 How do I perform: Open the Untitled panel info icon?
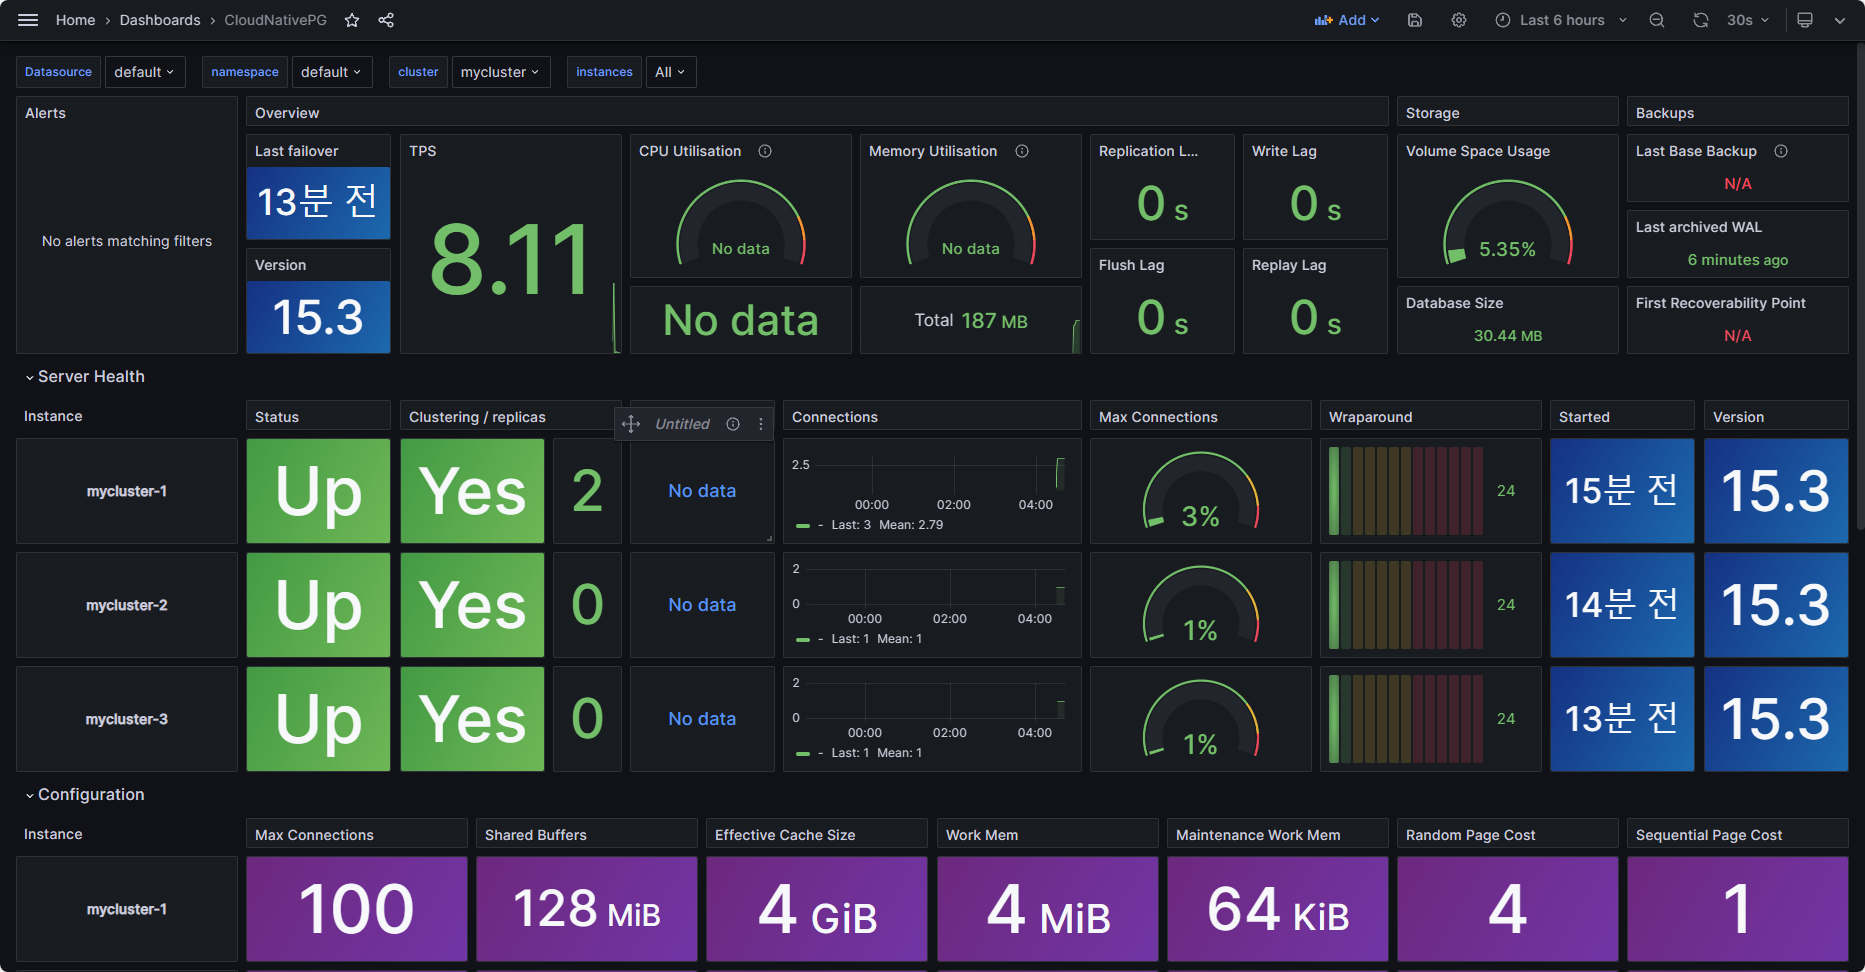click(x=733, y=424)
